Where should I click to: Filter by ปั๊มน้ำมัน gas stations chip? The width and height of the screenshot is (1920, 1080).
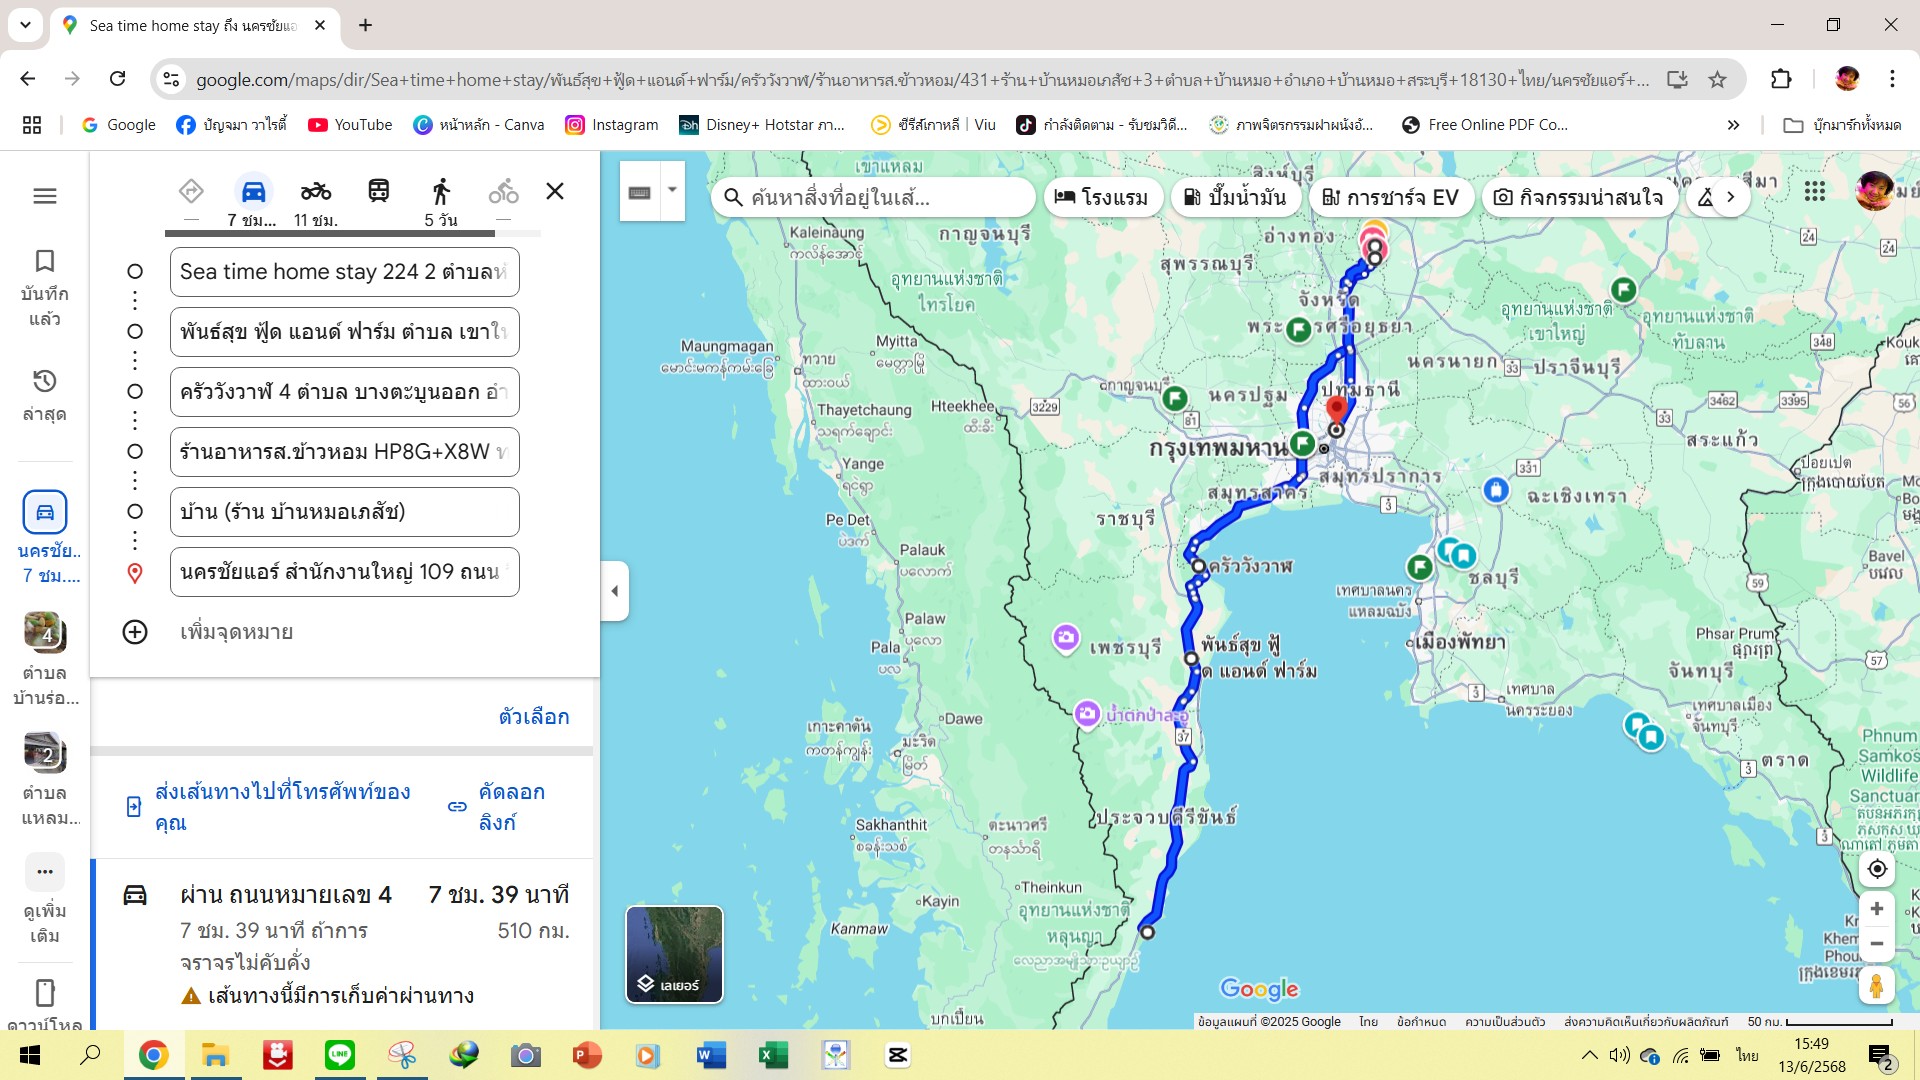[1236, 197]
